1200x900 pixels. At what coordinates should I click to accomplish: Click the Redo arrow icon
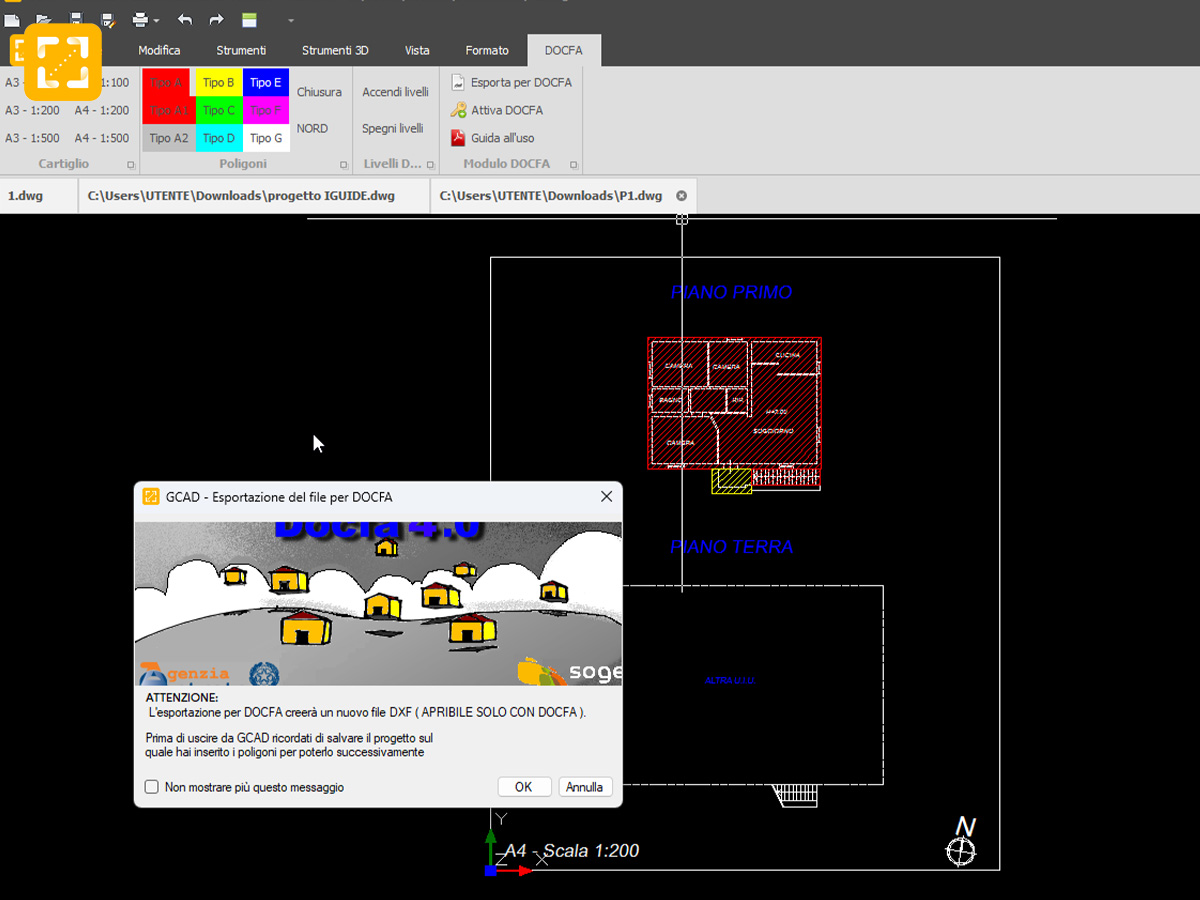click(216, 19)
